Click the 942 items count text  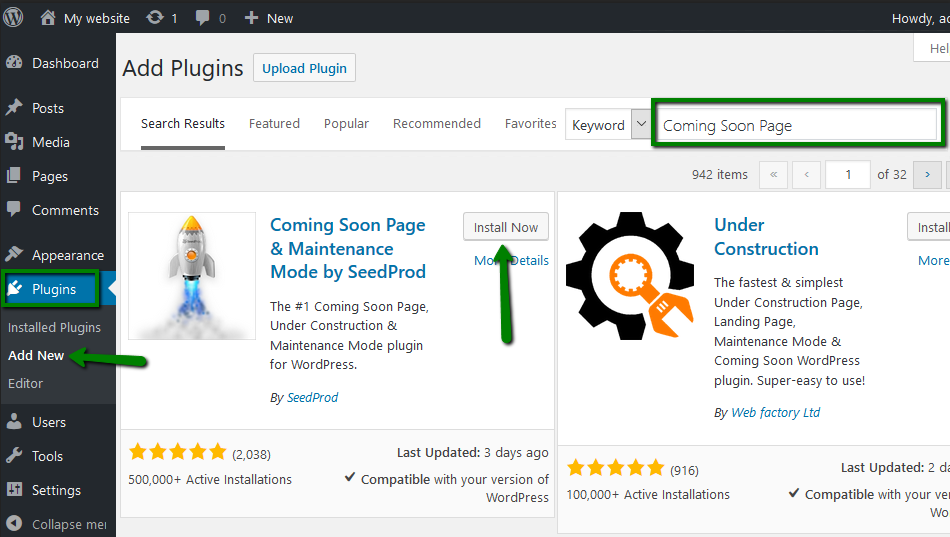coord(720,175)
